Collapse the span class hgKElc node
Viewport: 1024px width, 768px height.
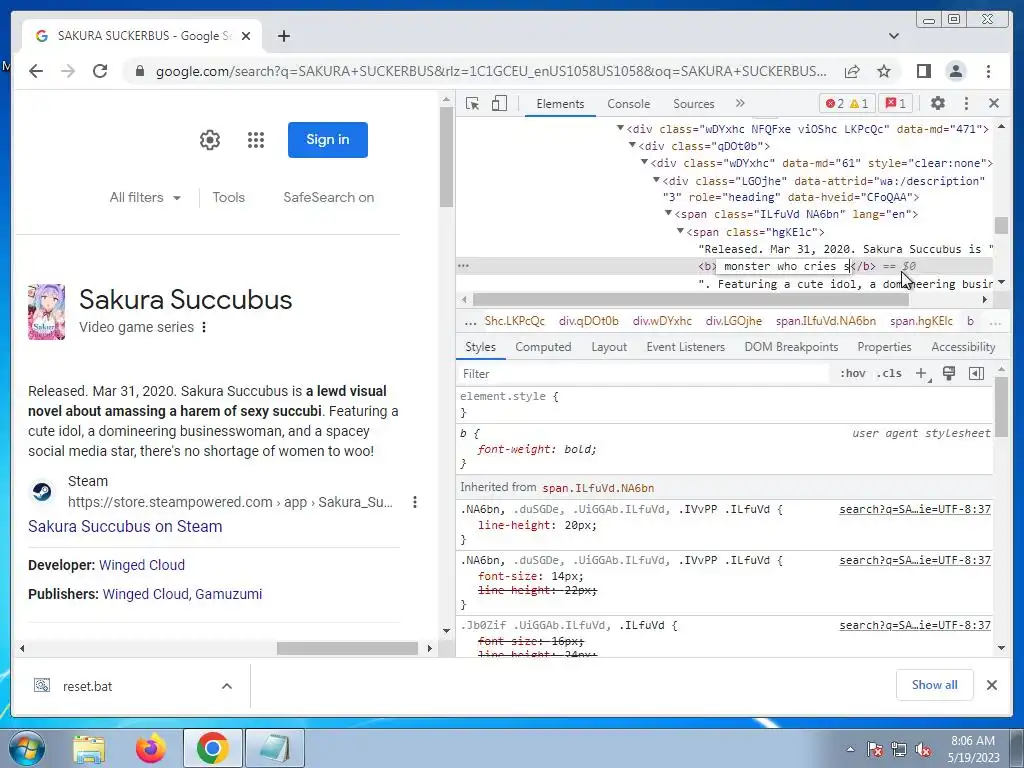click(x=680, y=231)
